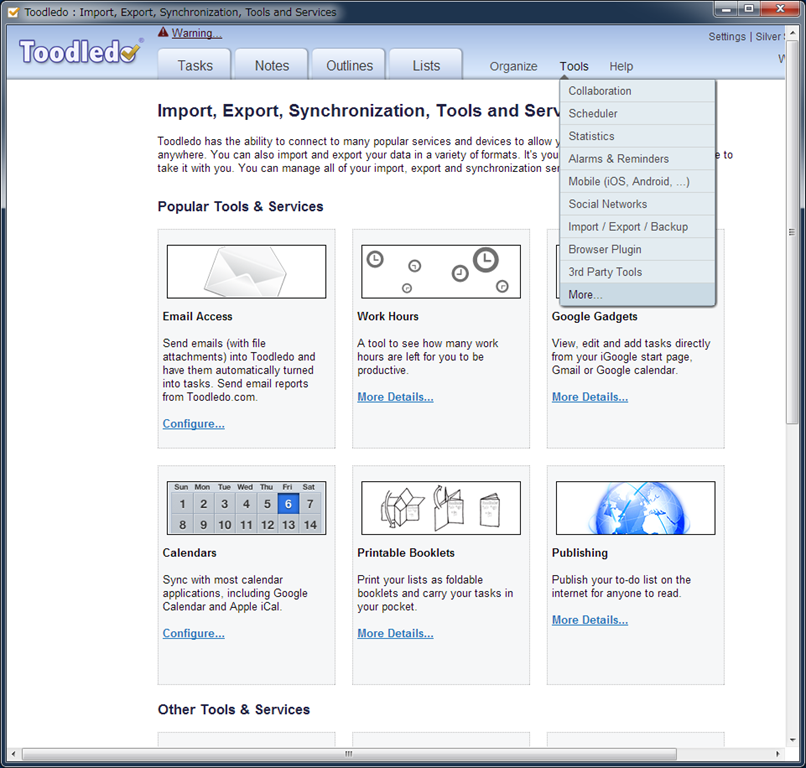Switch to the Notes tab

point(272,65)
